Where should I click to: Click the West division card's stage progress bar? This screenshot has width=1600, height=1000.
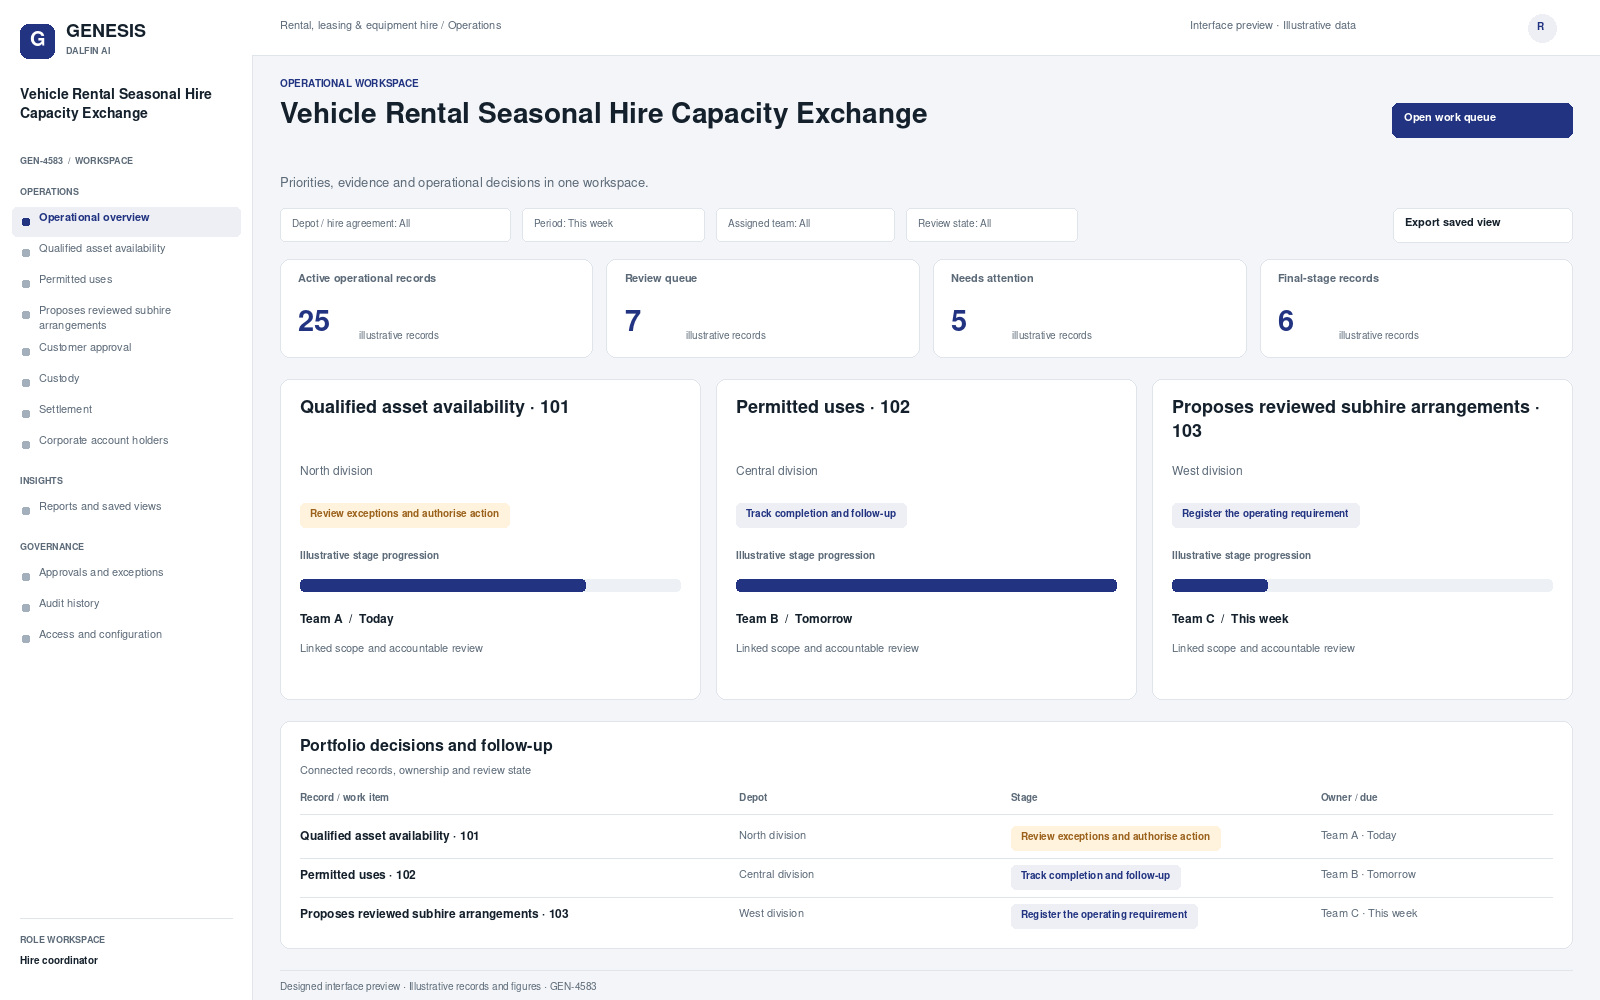(1362, 586)
